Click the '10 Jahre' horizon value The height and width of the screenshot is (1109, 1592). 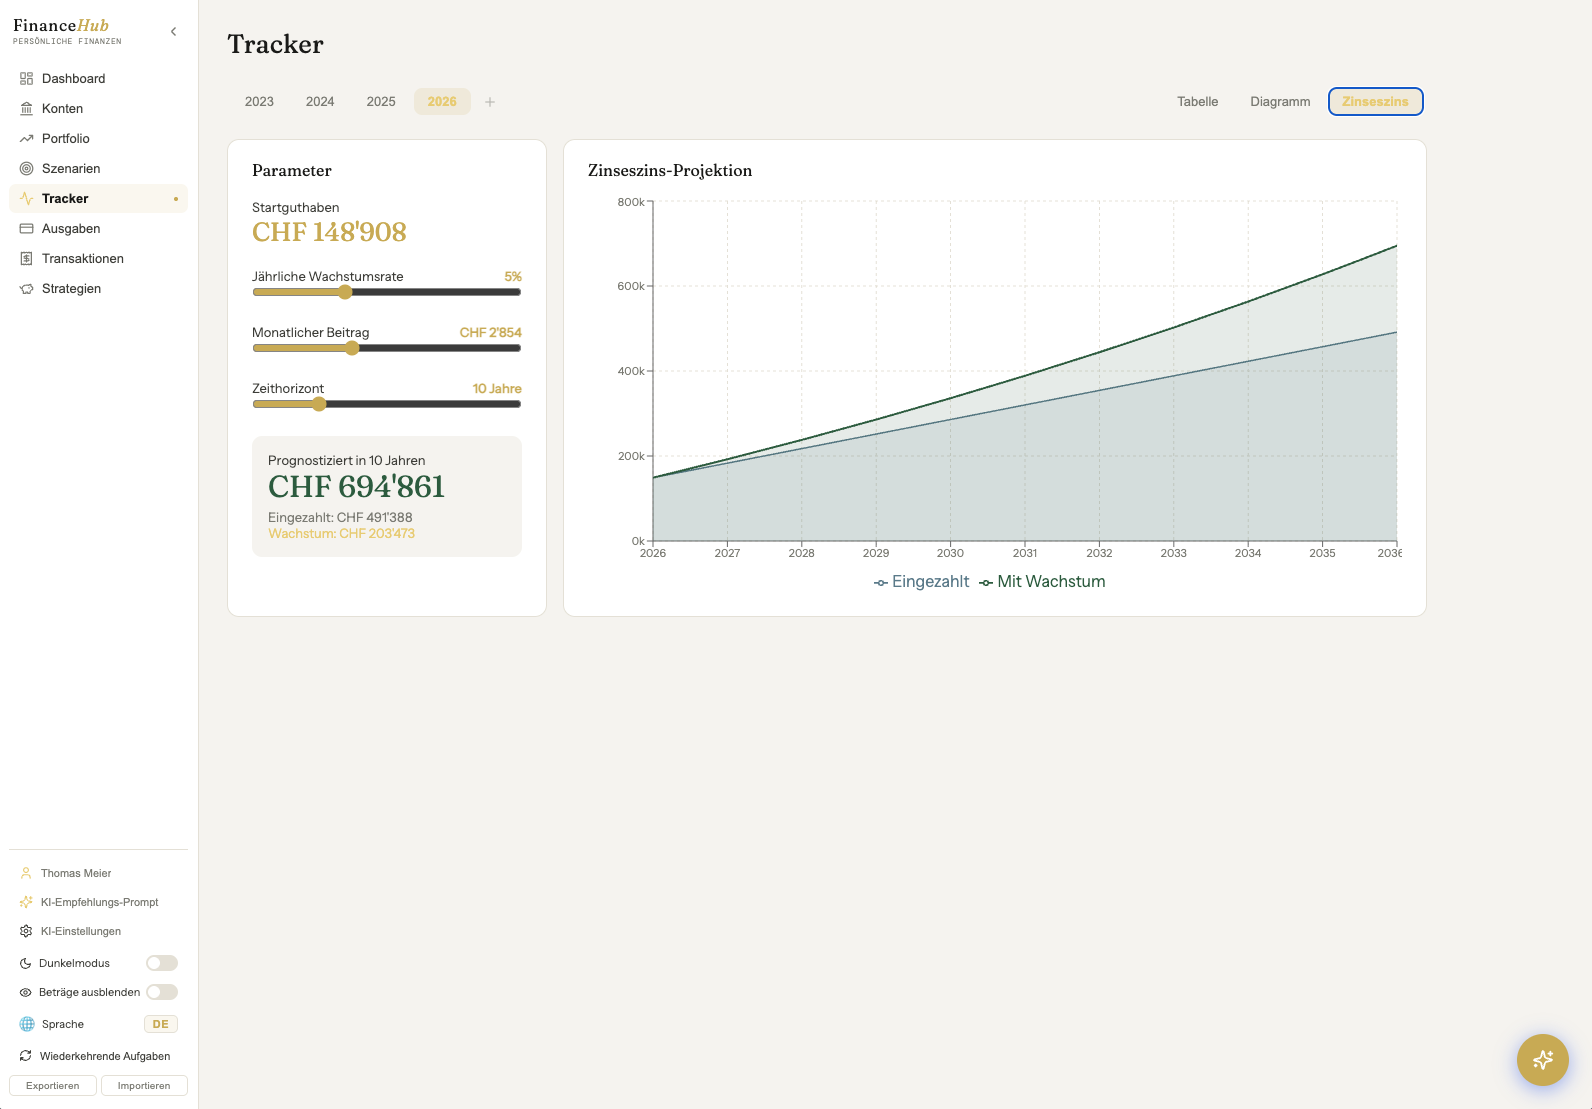[x=497, y=389]
